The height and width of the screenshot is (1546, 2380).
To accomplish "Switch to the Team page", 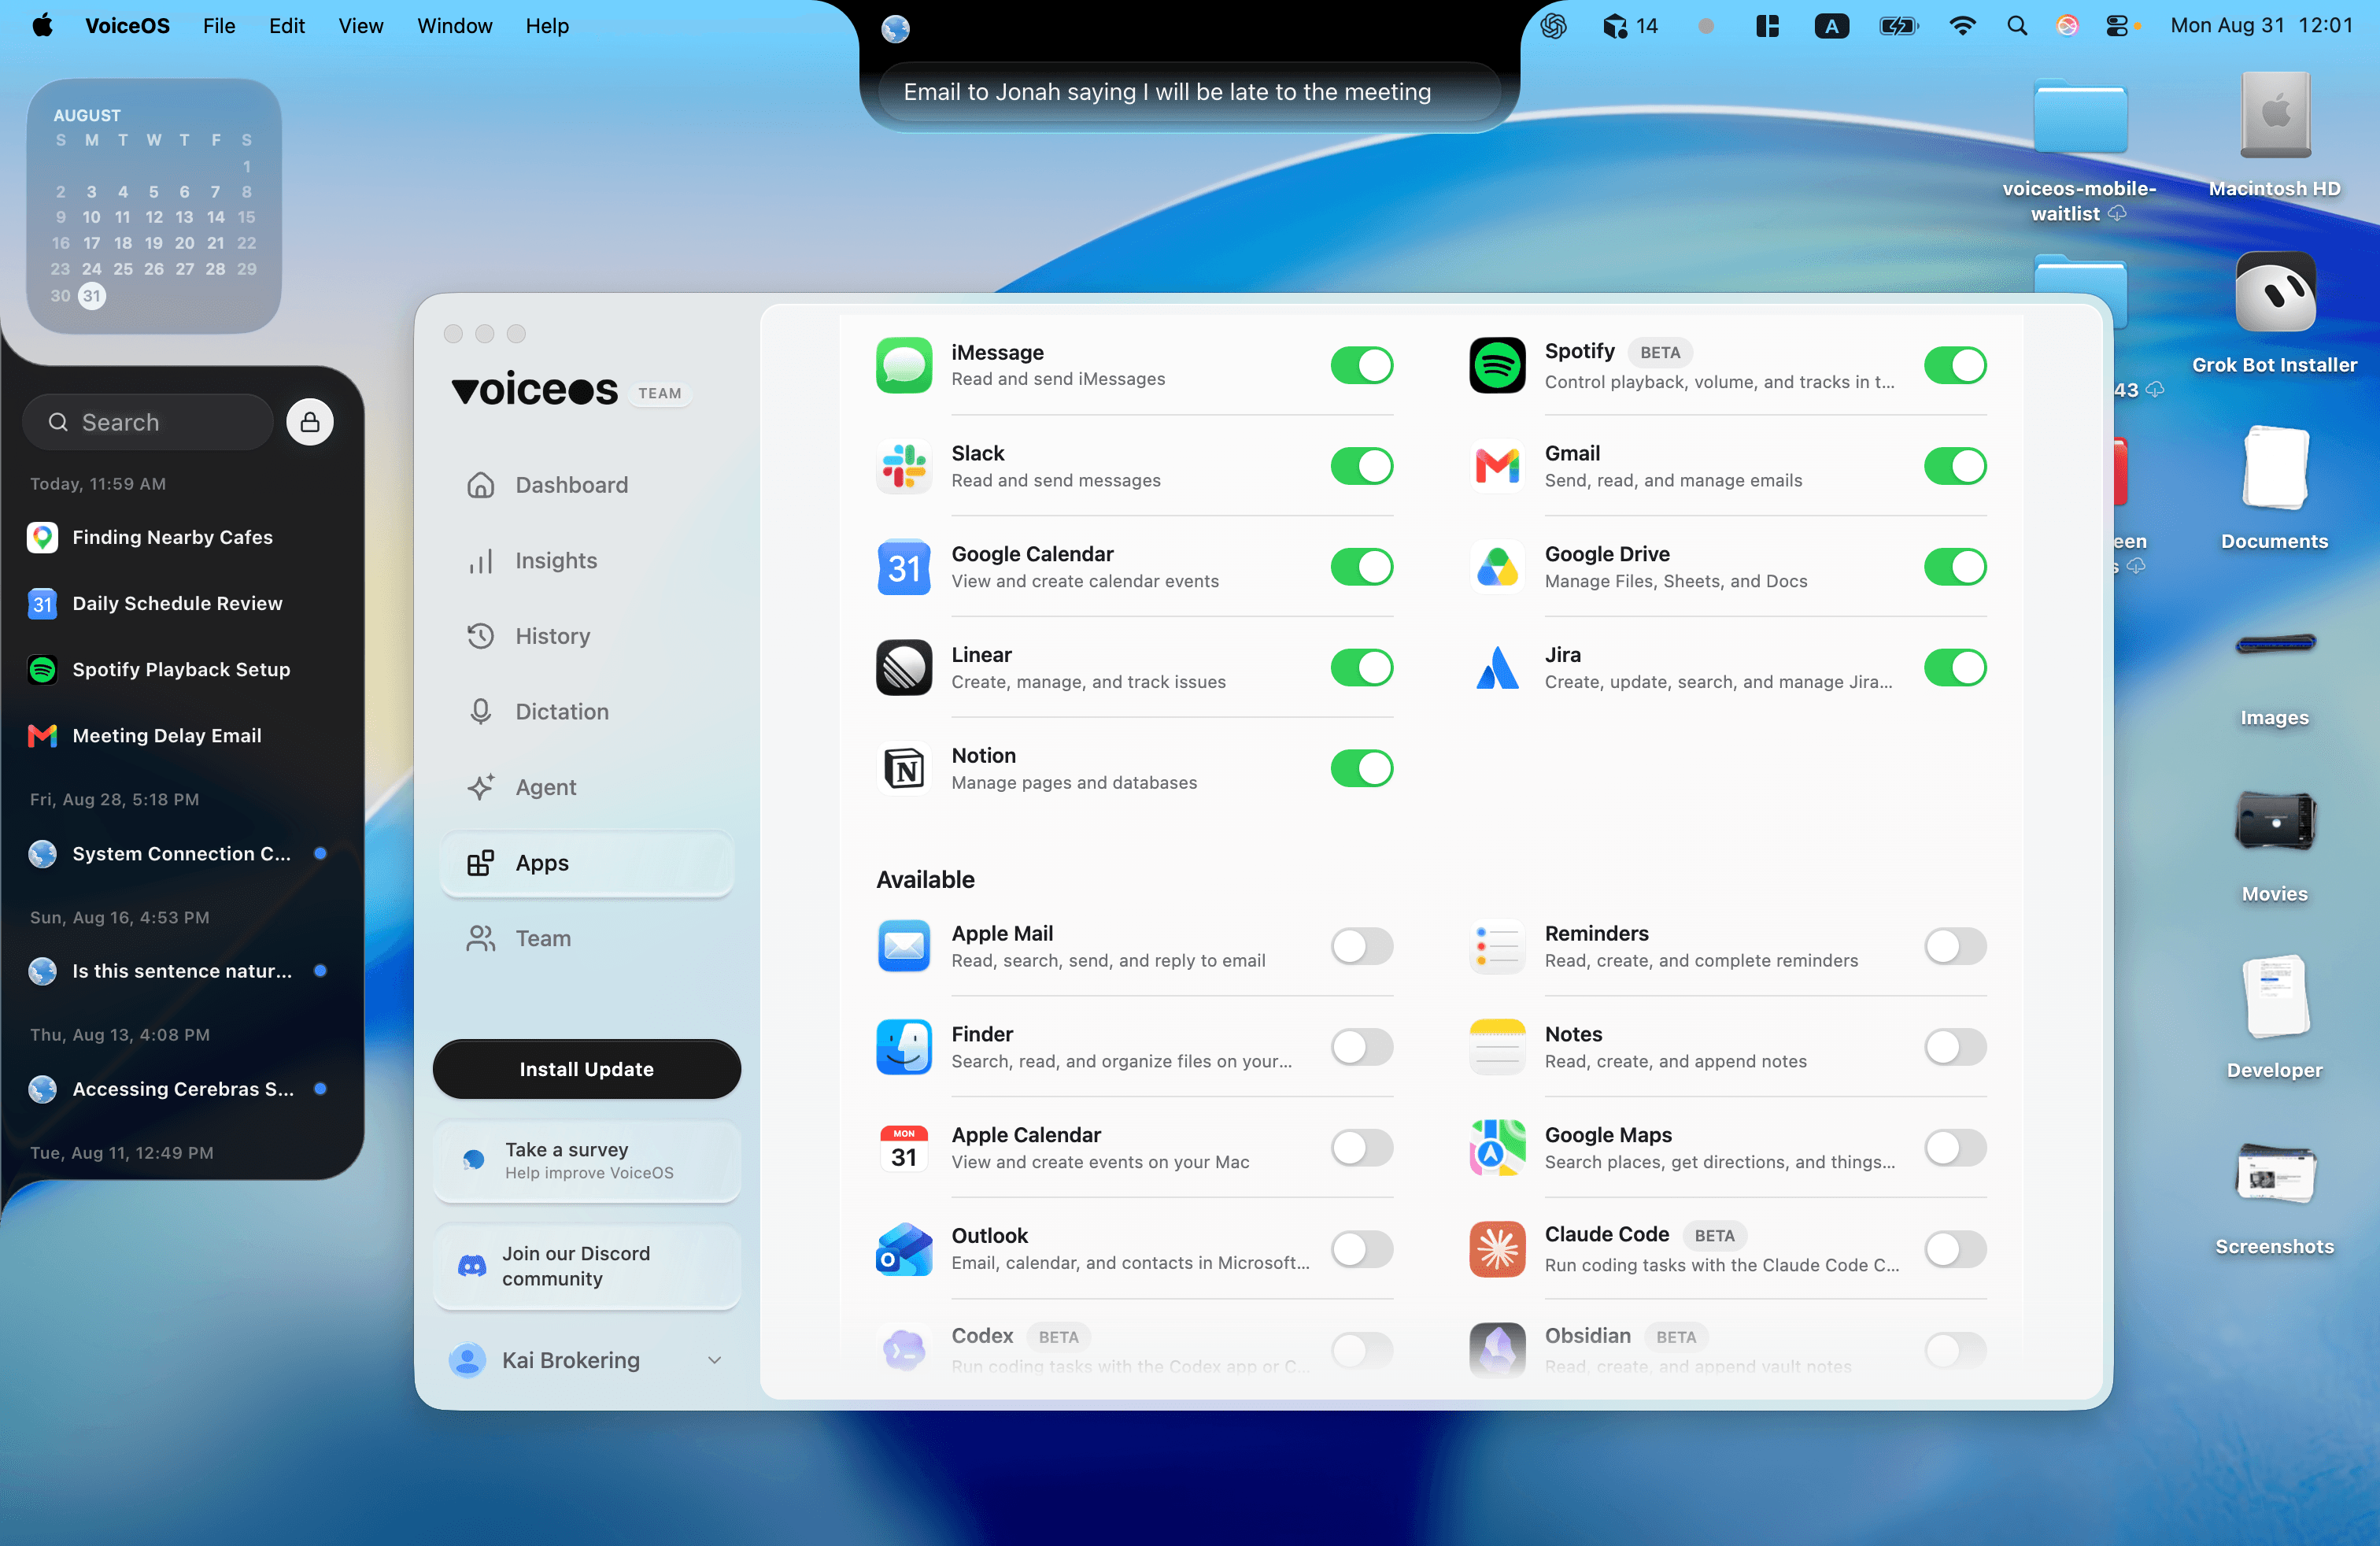I will click(587, 938).
